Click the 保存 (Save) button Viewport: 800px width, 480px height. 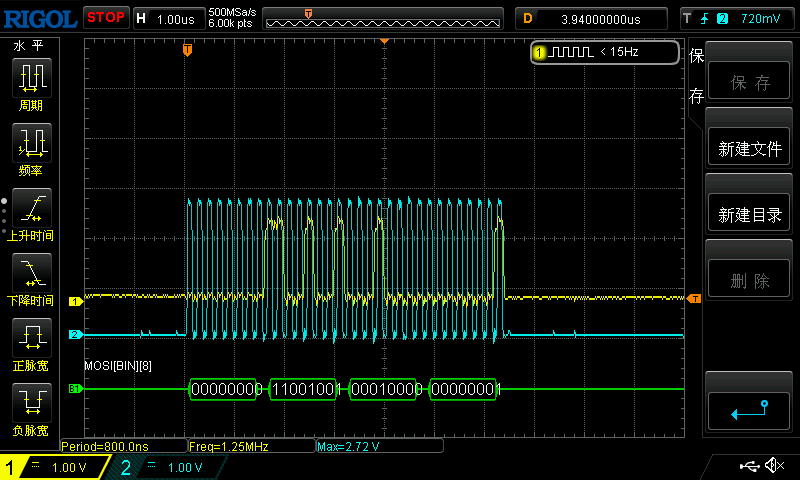[749, 81]
